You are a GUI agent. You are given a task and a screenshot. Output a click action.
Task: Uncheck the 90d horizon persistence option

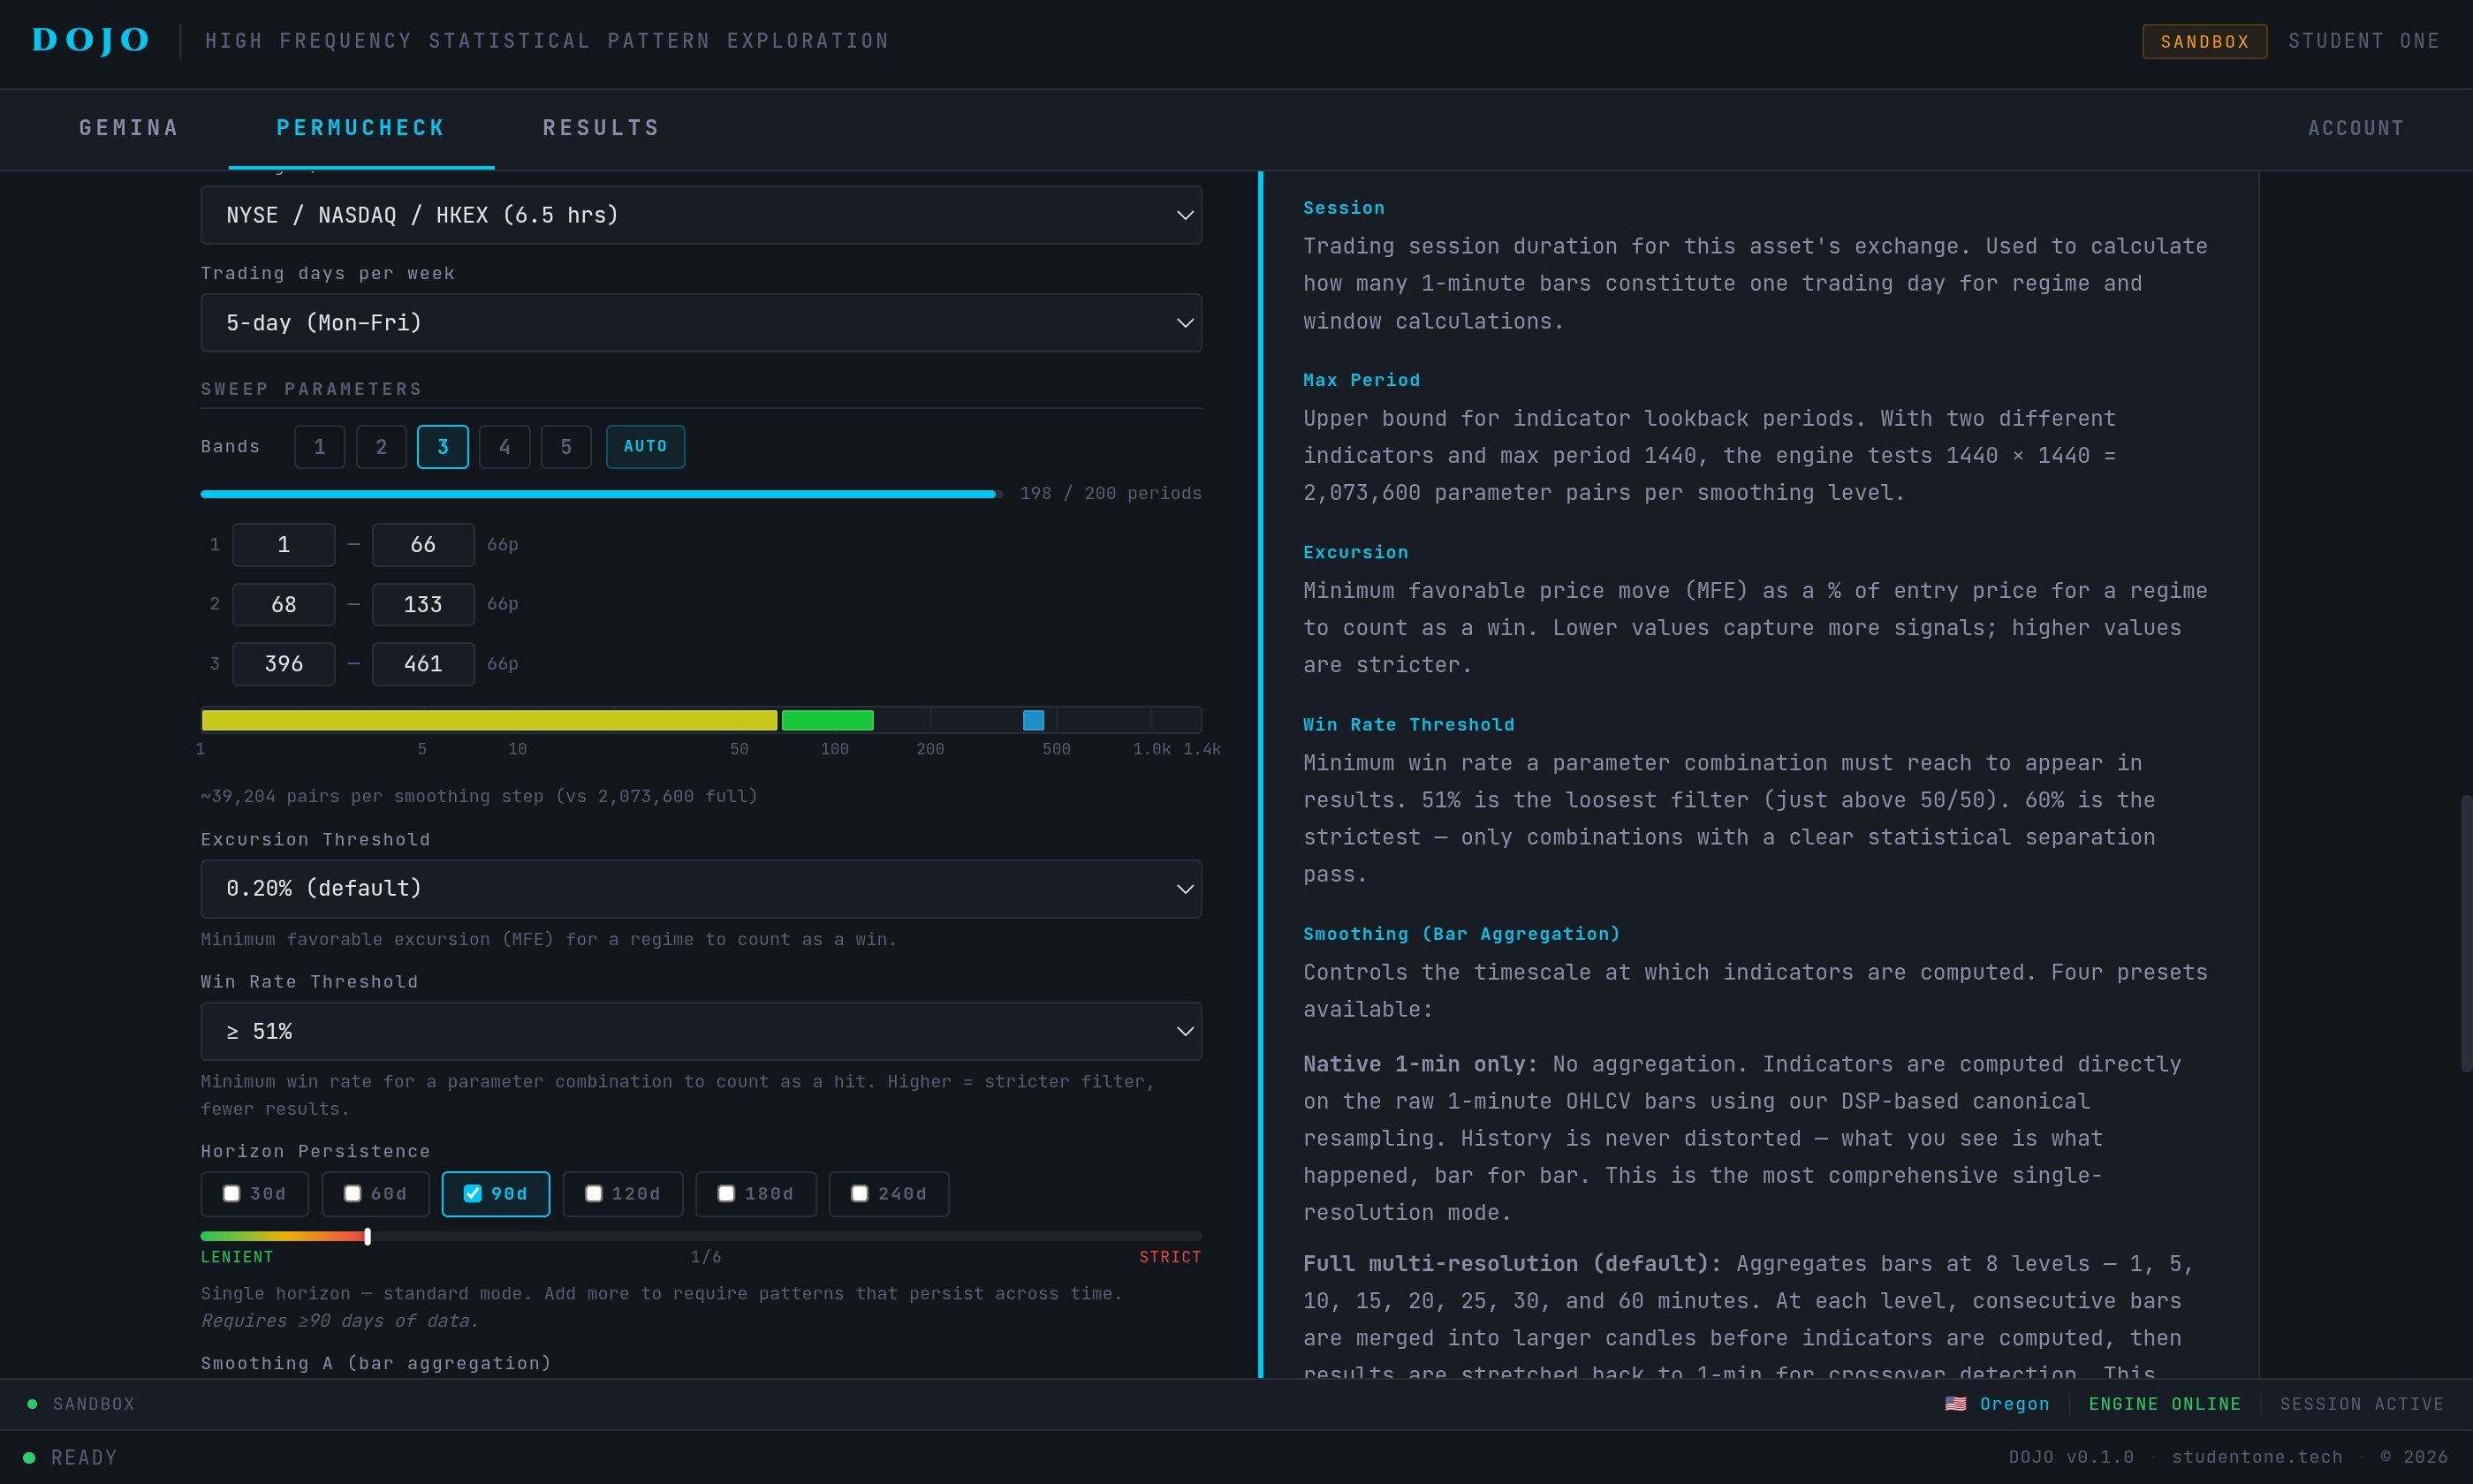tap(473, 1194)
